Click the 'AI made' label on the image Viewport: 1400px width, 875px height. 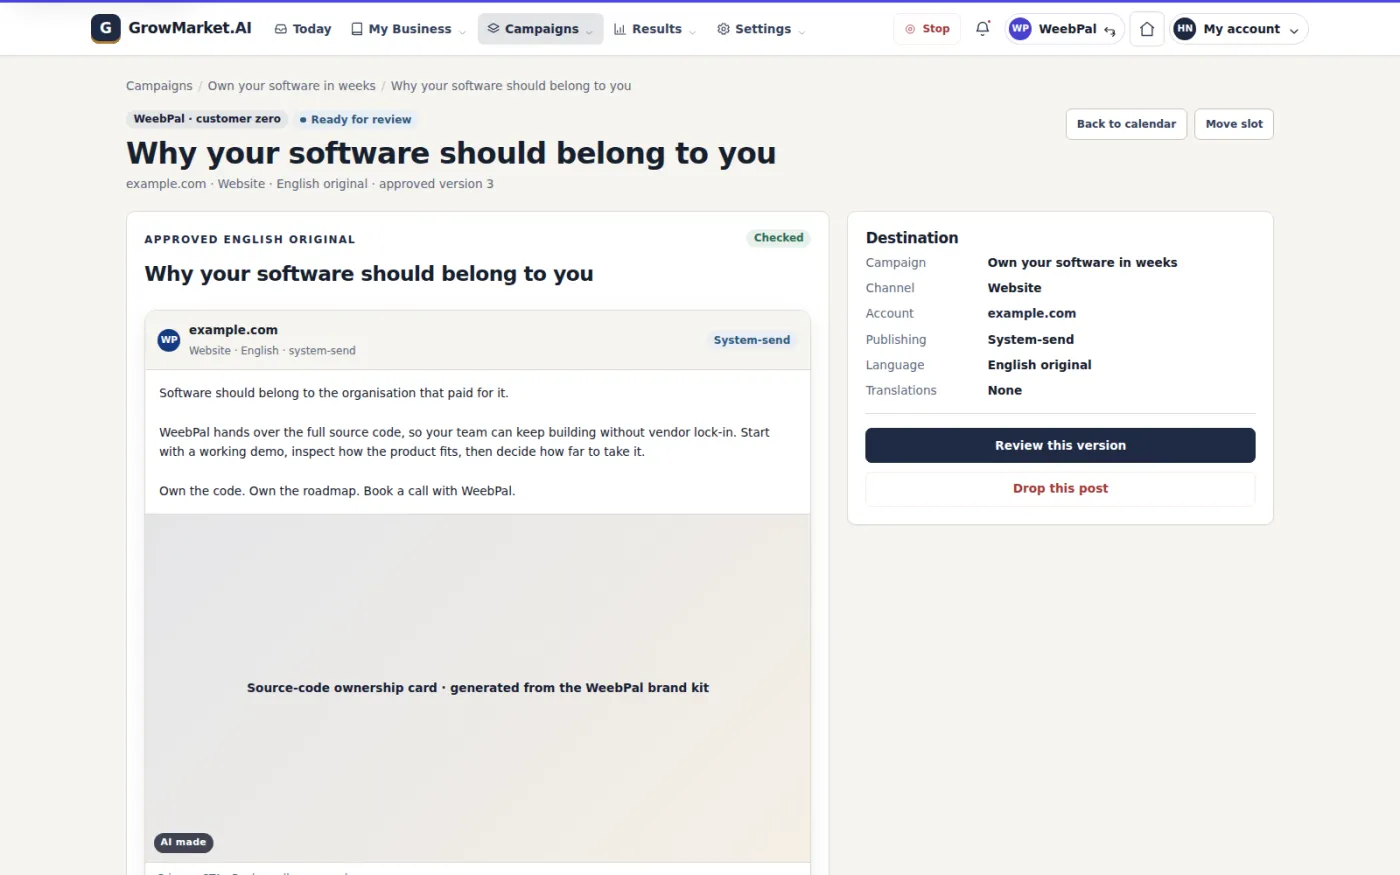click(184, 842)
